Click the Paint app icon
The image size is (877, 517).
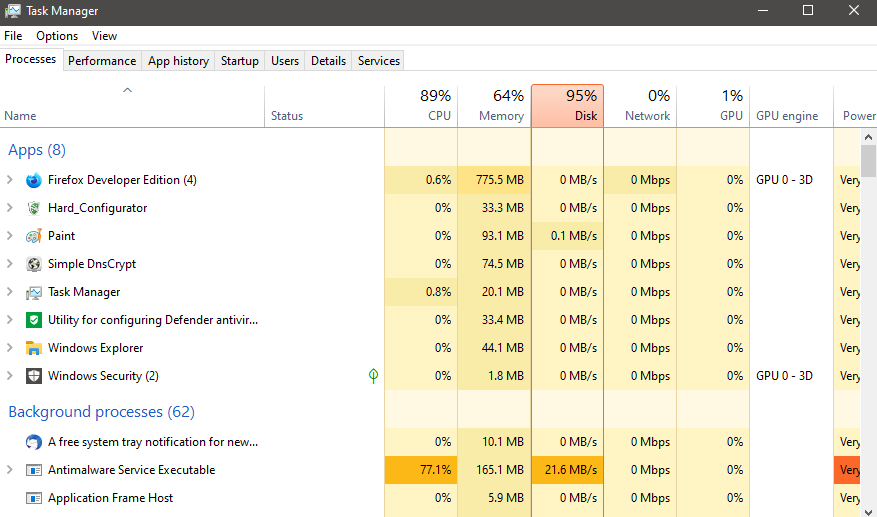point(34,236)
